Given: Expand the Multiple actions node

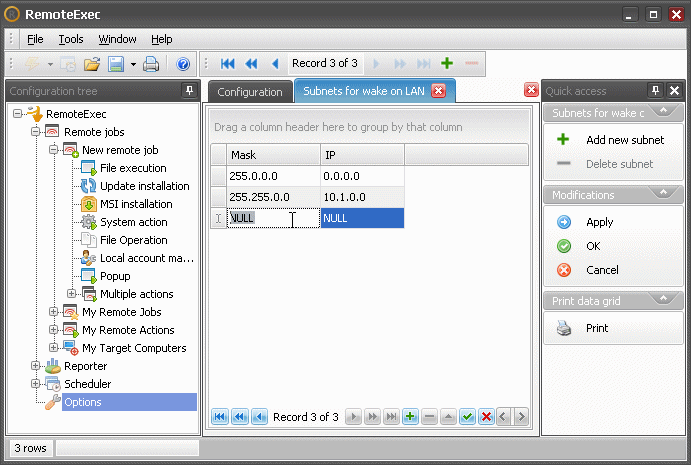Looking at the screenshot, I should (x=71, y=294).
